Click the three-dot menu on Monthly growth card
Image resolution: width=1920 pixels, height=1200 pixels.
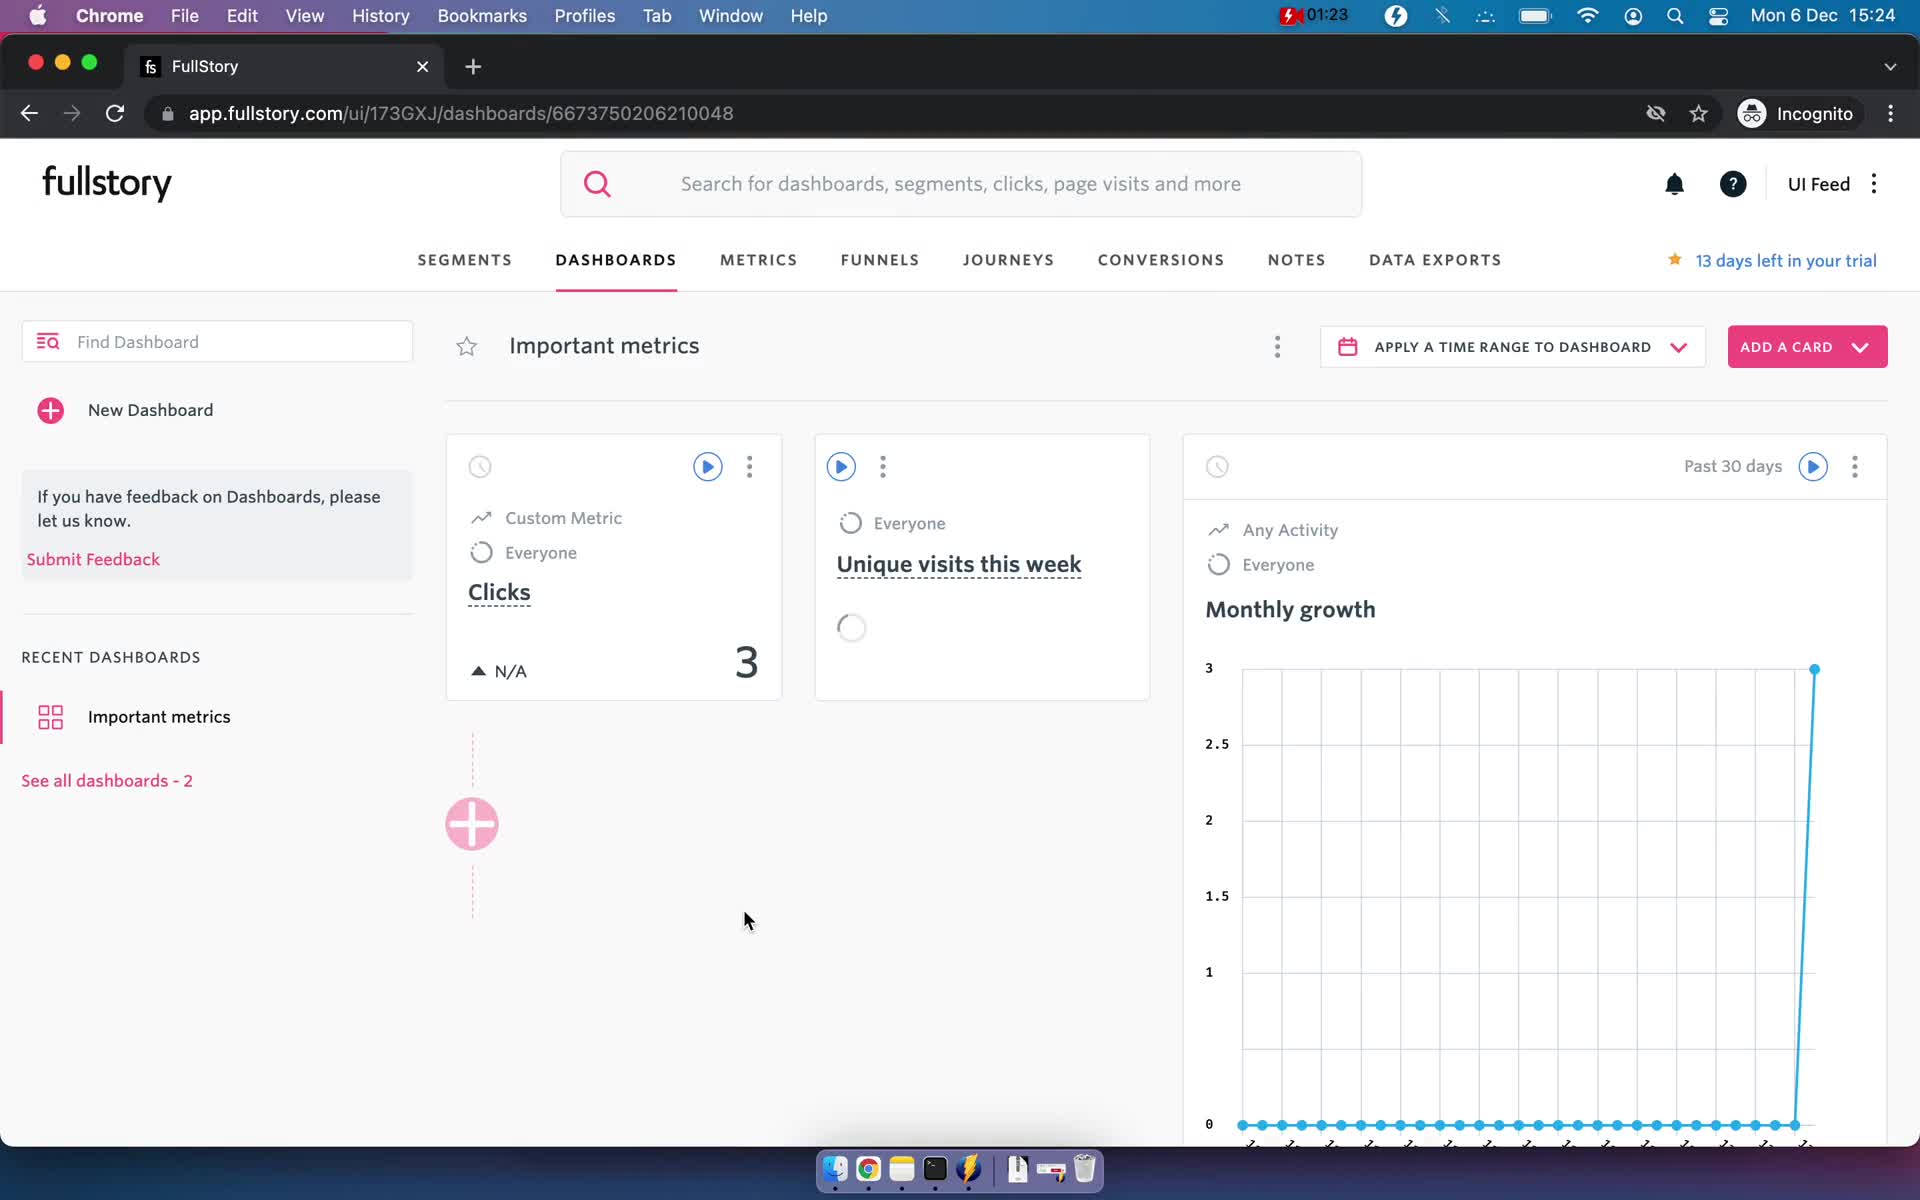click(x=1855, y=466)
